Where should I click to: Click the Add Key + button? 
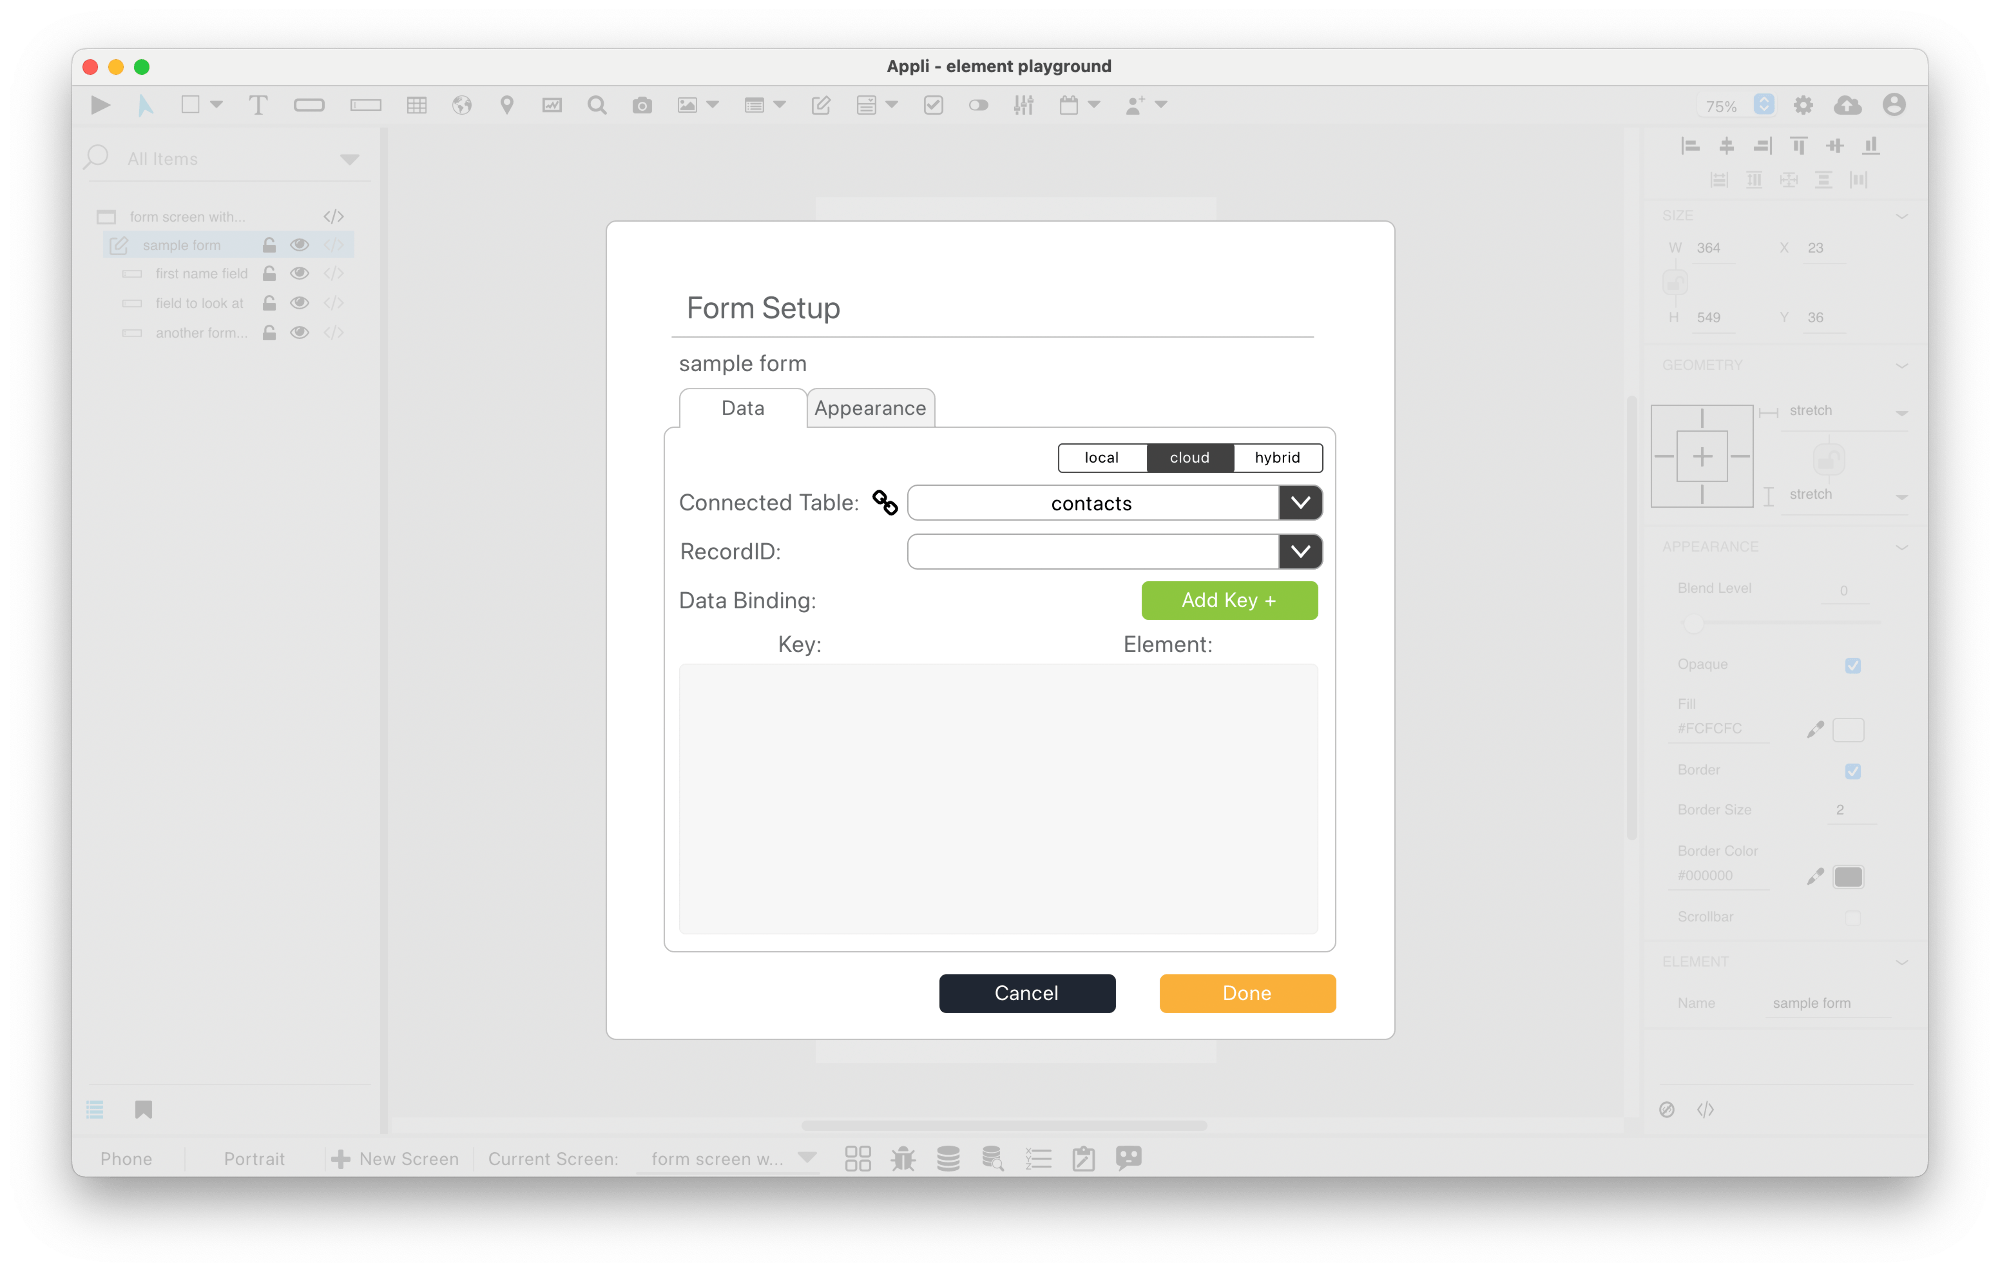pos(1229,600)
